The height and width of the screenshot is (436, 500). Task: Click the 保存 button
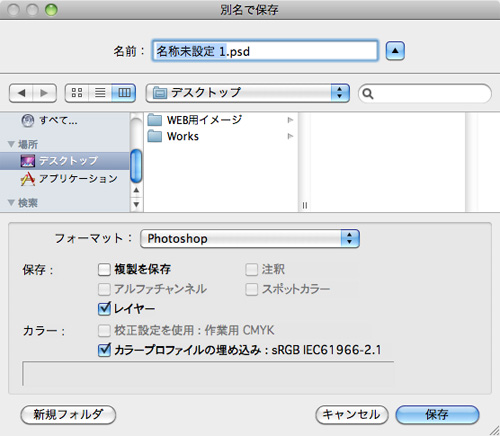point(437,415)
